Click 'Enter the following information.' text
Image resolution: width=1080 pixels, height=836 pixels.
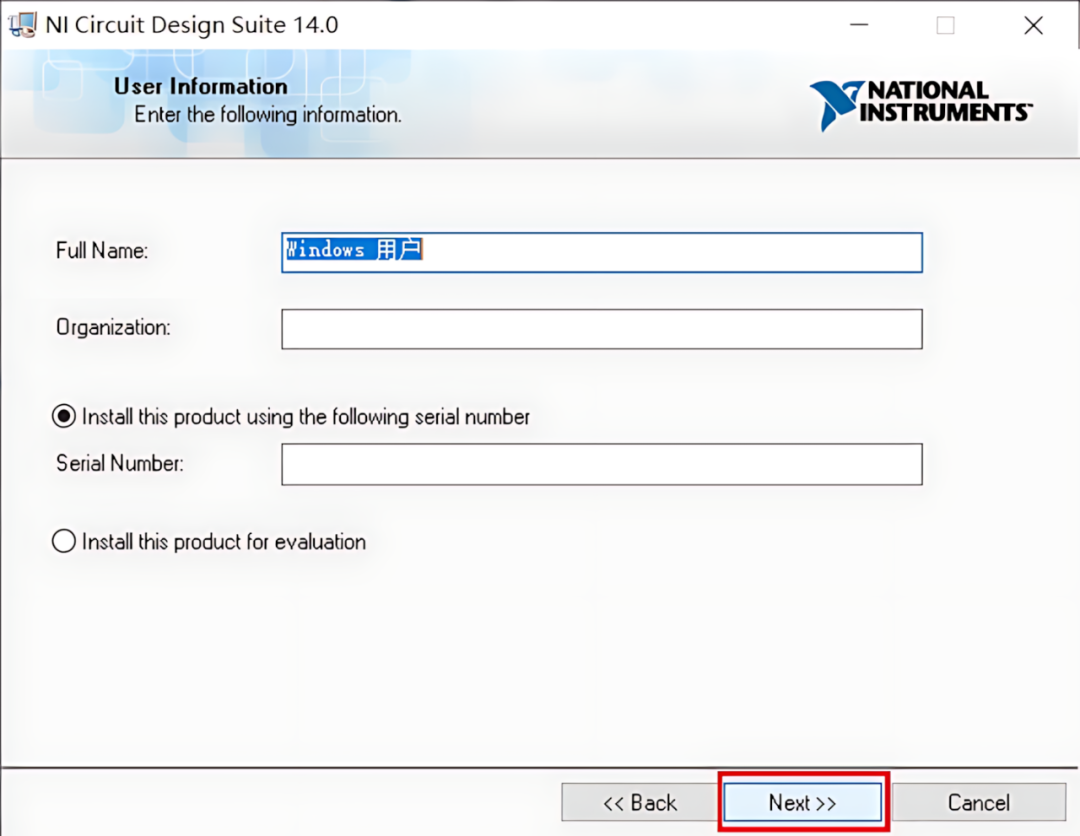[267, 114]
